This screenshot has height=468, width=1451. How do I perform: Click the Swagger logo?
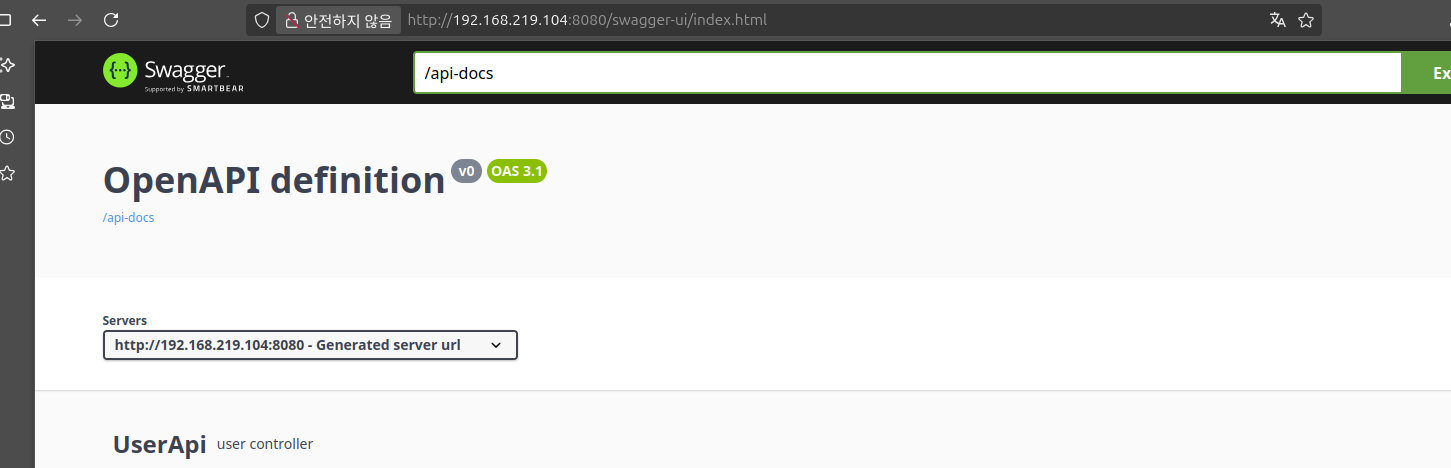174,73
